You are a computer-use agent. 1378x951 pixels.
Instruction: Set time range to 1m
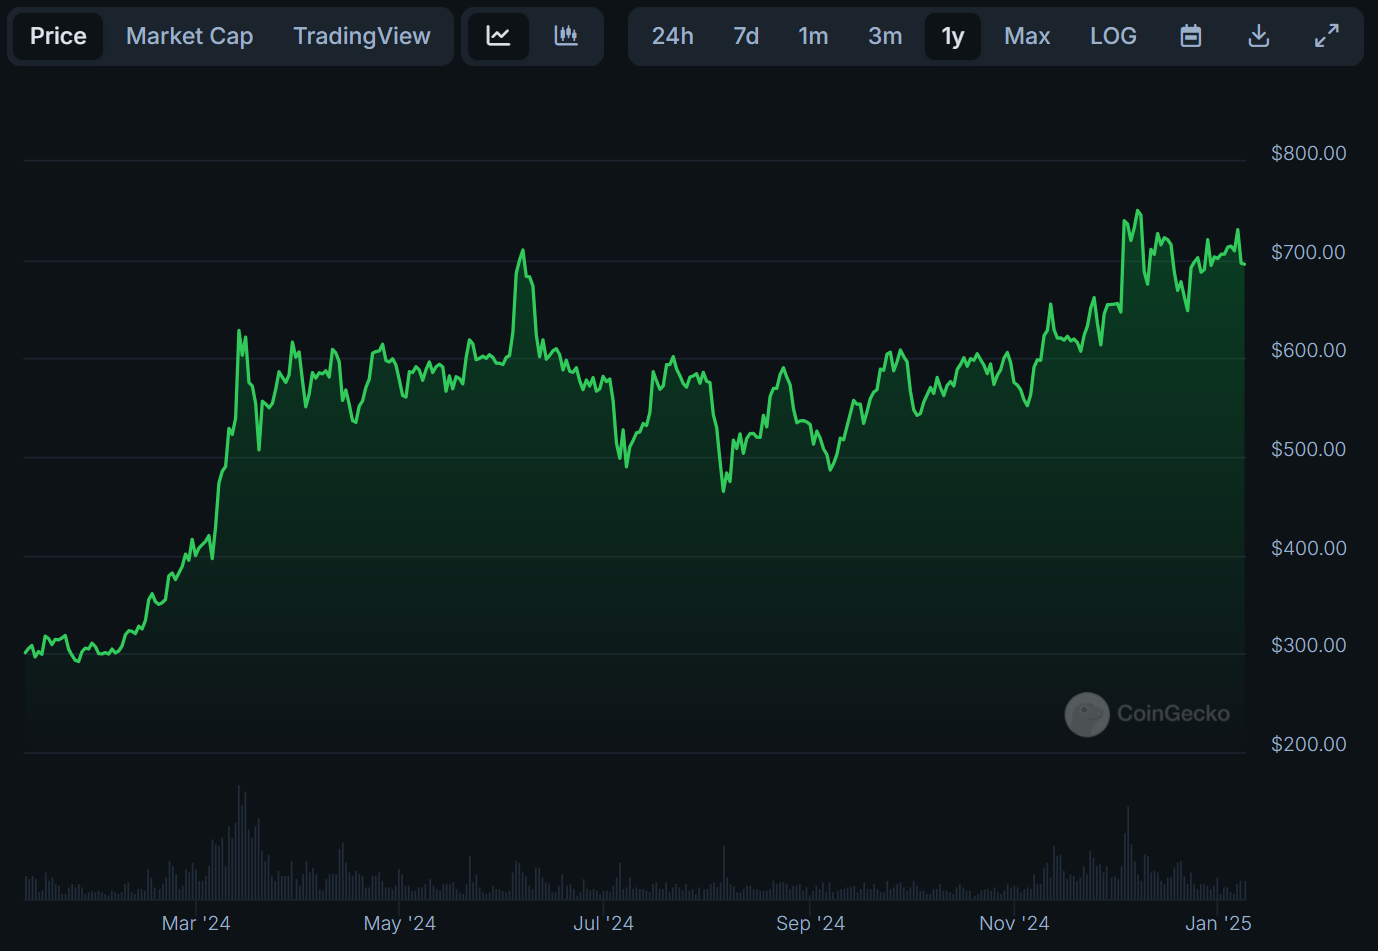coord(813,36)
